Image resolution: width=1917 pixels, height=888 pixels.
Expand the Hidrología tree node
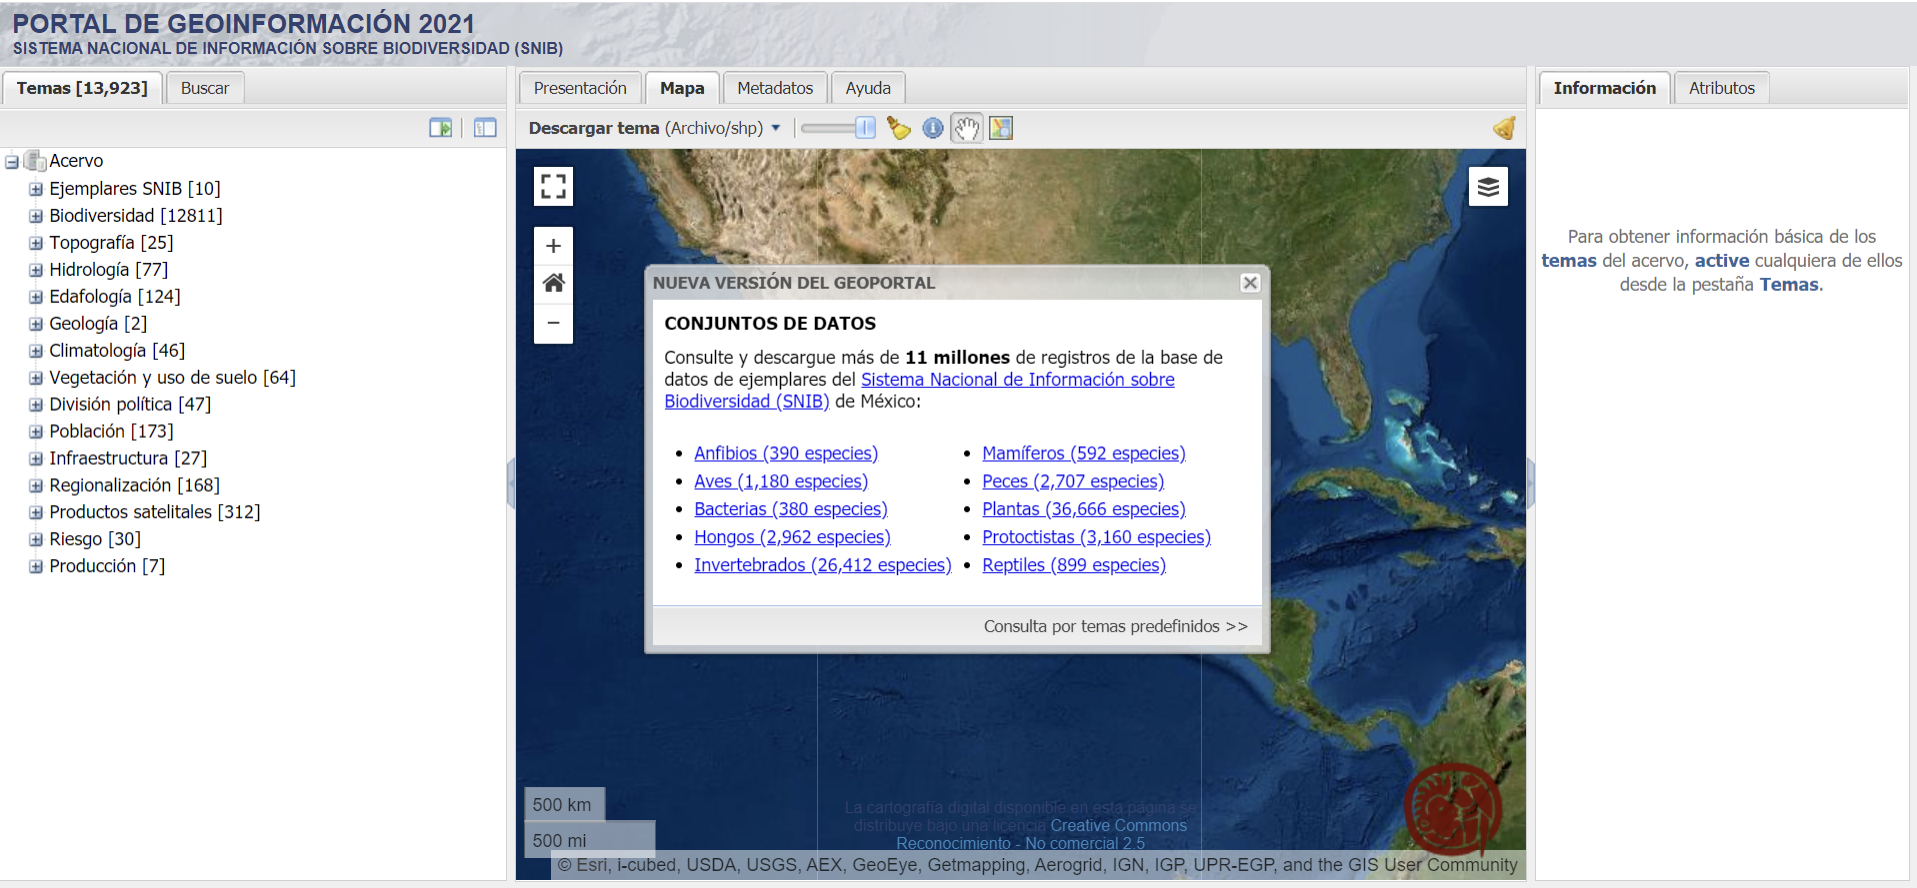36,270
